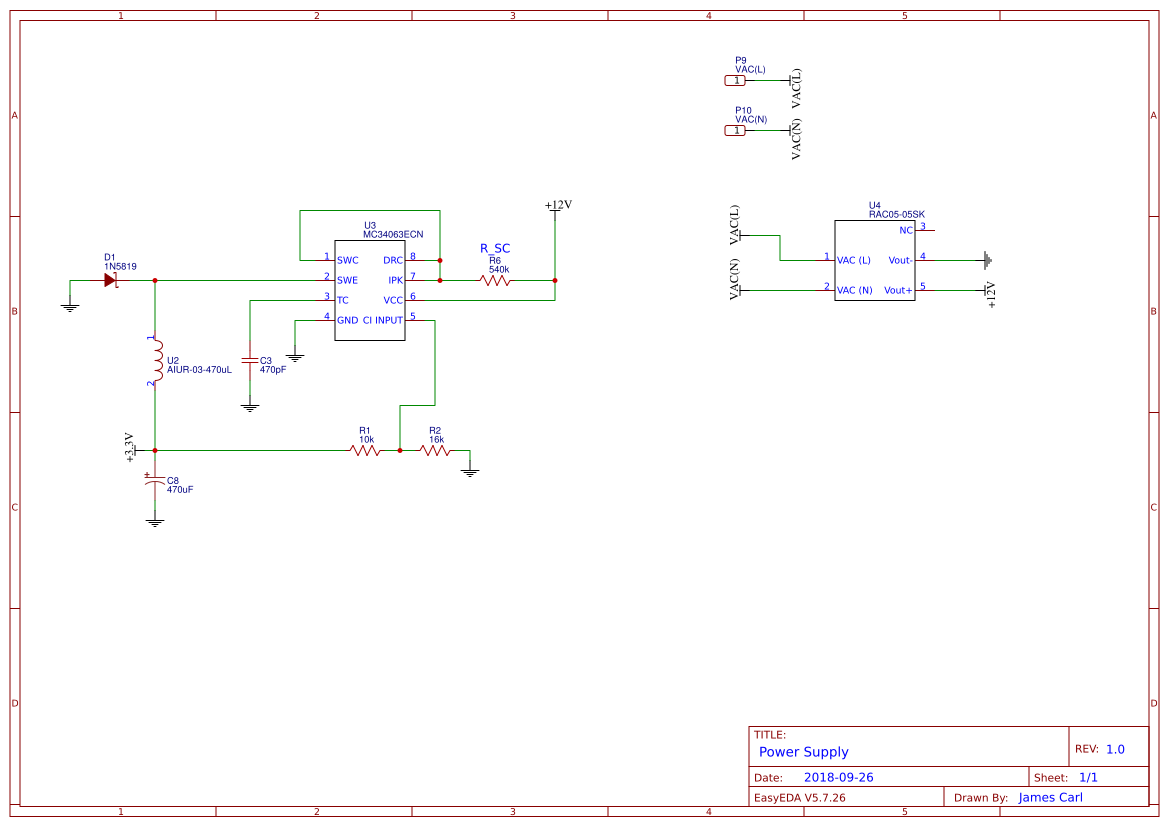Select the R2 16k resistor symbol
The height and width of the screenshot is (827, 1169).
[x=435, y=451]
